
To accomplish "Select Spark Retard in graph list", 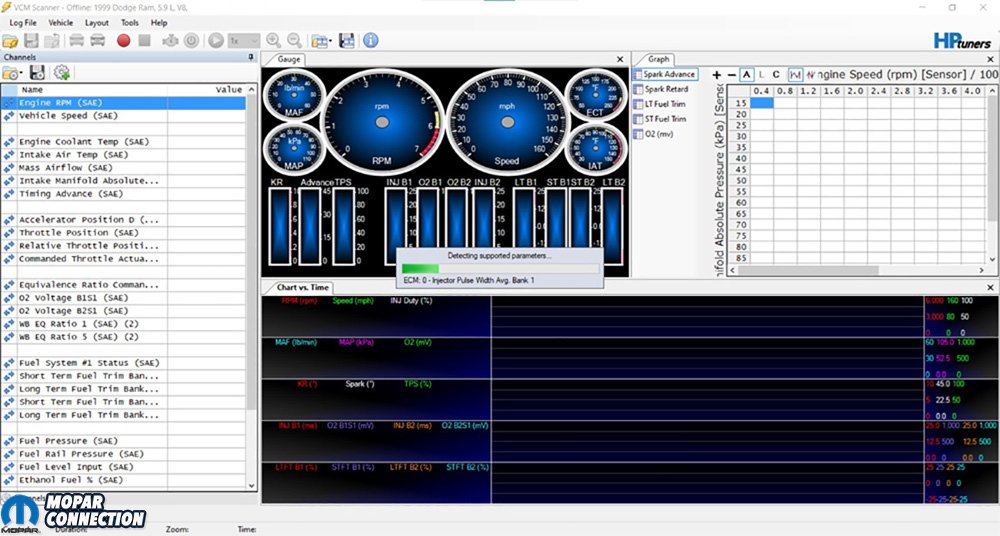I will (x=665, y=89).
